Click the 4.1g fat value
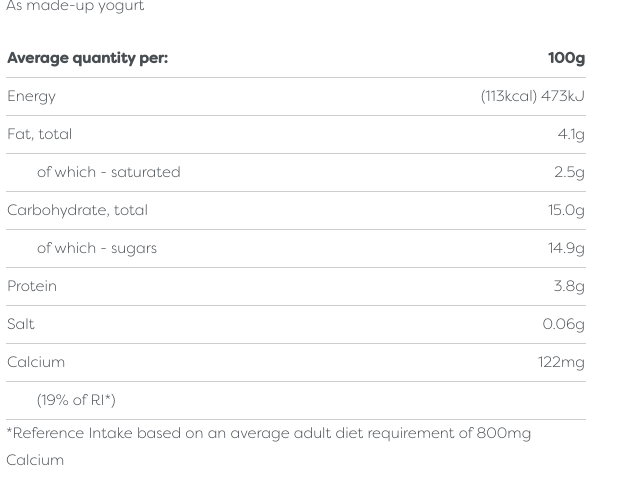Image resolution: width=619 pixels, height=486 pixels. 571,134
